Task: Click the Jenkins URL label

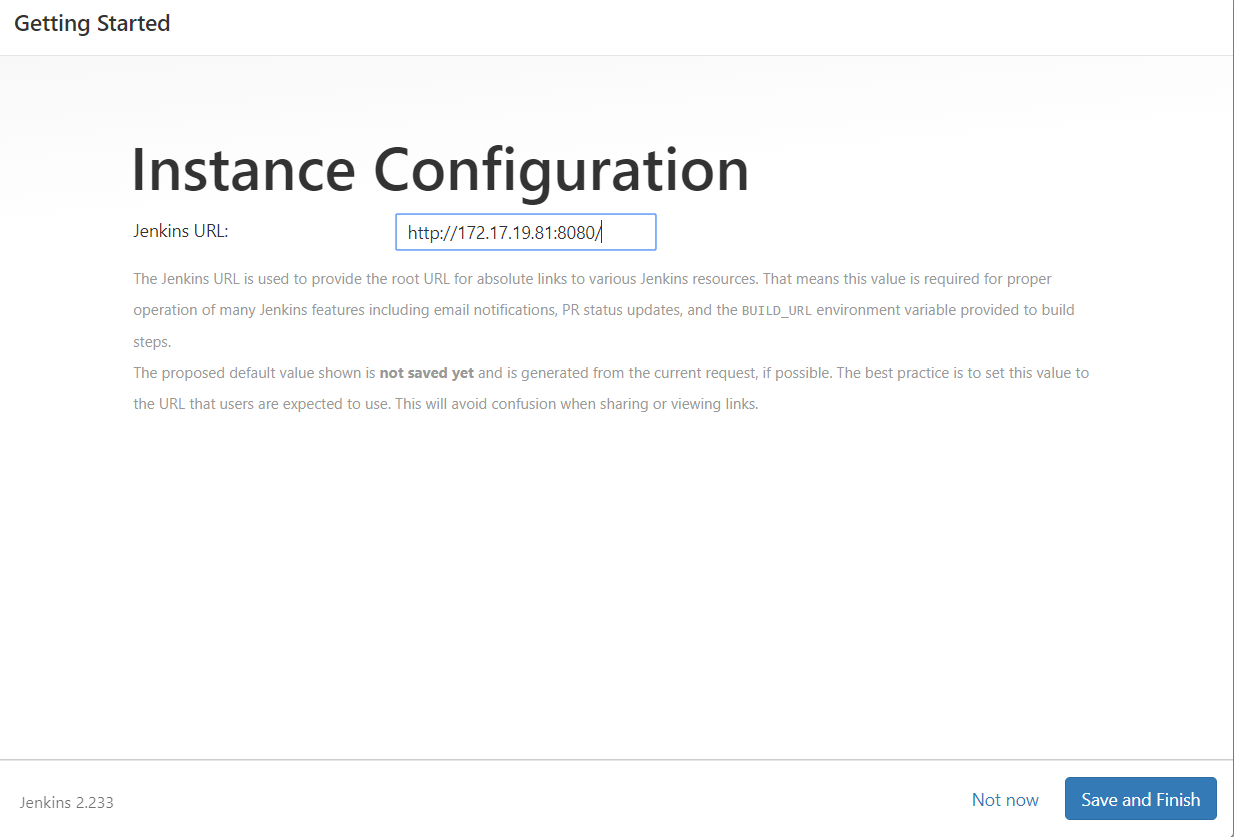Action: pos(181,231)
